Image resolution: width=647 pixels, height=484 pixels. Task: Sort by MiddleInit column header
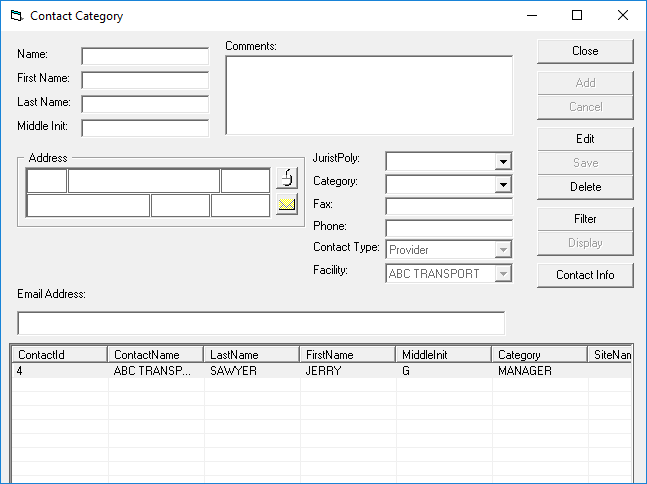pos(444,354)
